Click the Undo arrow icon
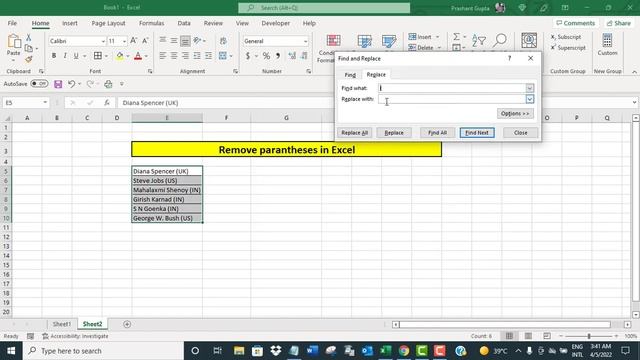The width and height of the screenshot is (640, 360). [71, 84]
